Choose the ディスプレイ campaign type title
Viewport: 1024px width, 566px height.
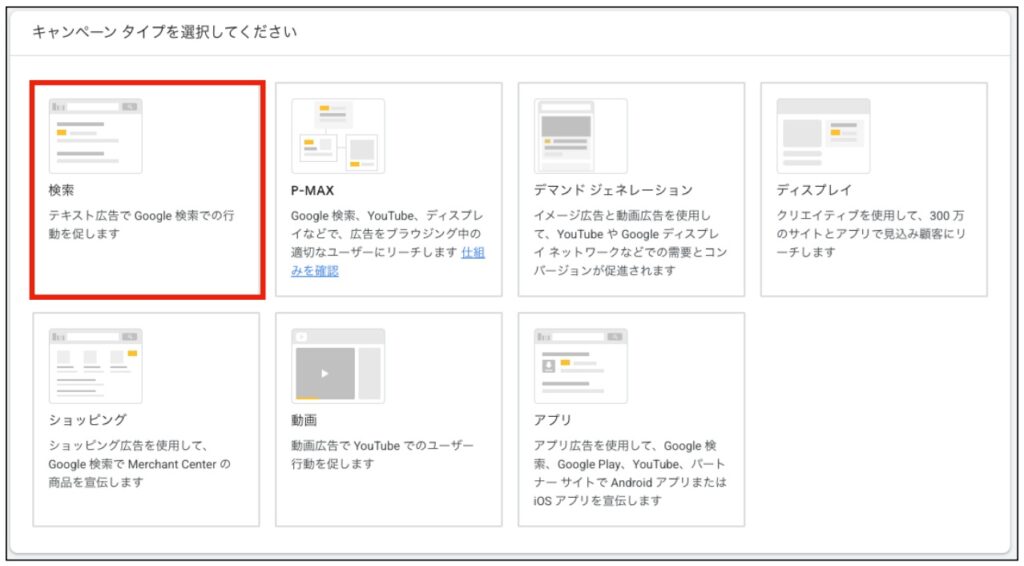point(814,190)
